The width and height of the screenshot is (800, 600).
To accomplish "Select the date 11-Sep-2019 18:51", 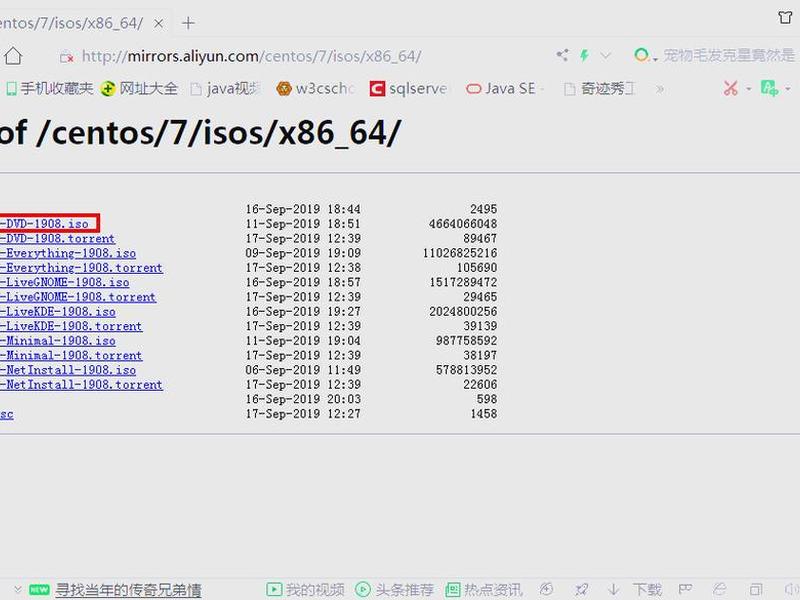I will [x=303, y=223].
